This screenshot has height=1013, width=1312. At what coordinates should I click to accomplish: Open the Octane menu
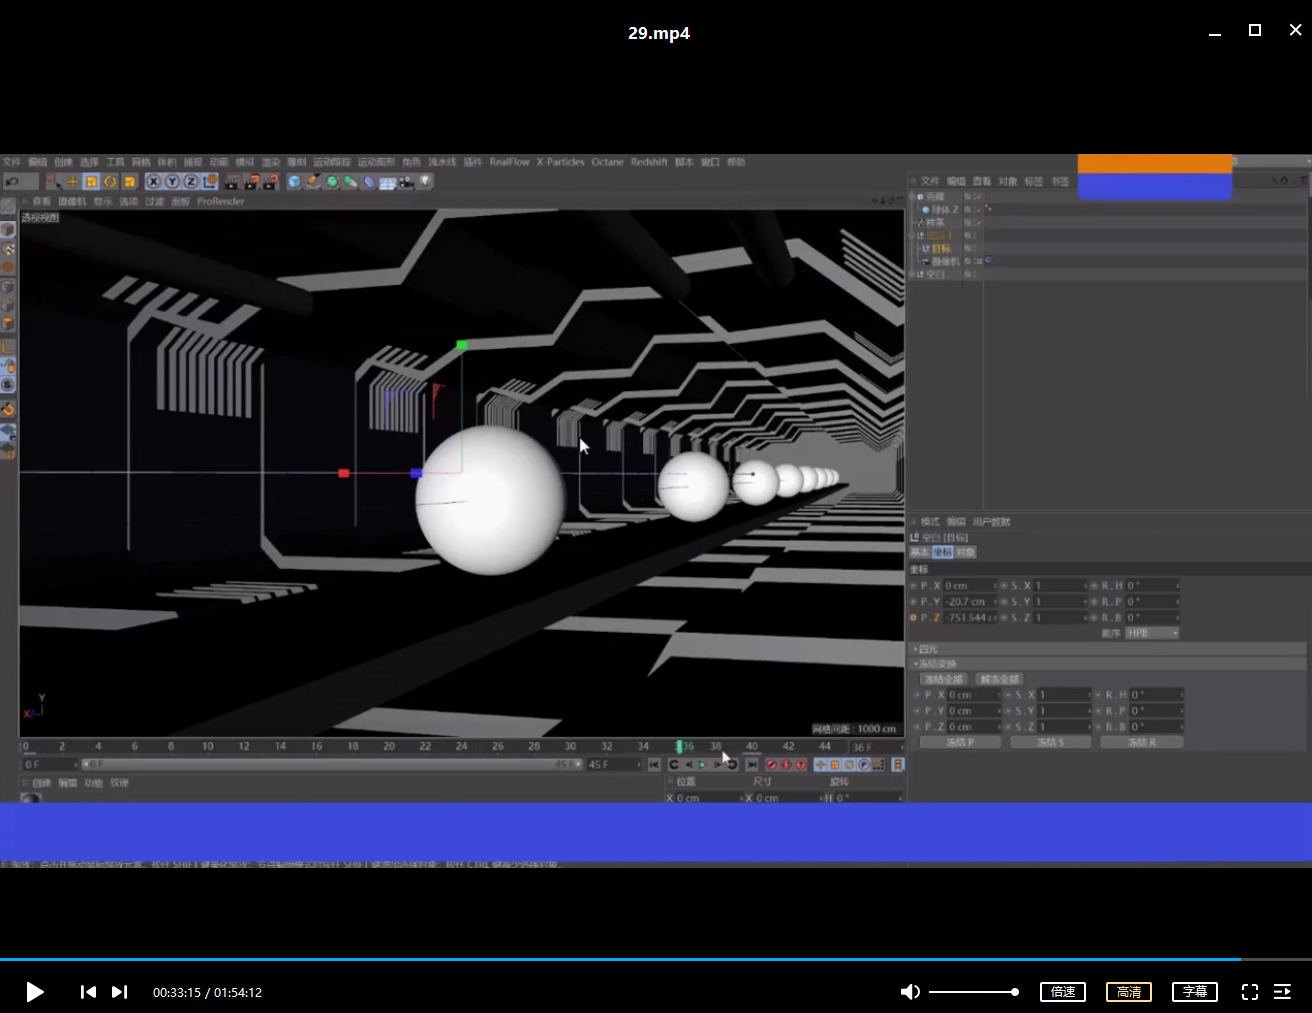(607, 162)
